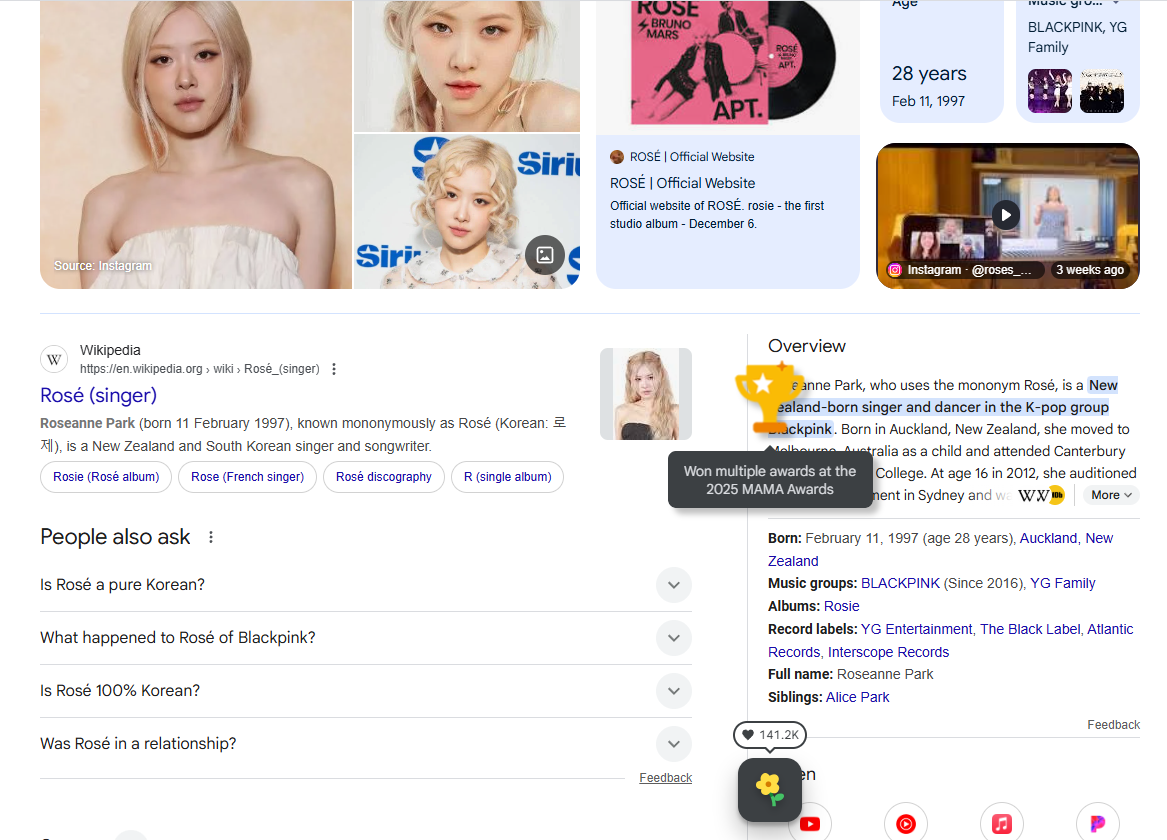The height and width of the screenshot is (840, 1167).
Task: Open the Rosé (singer) Wikipedia link
Action: click(x=98, y=395)
